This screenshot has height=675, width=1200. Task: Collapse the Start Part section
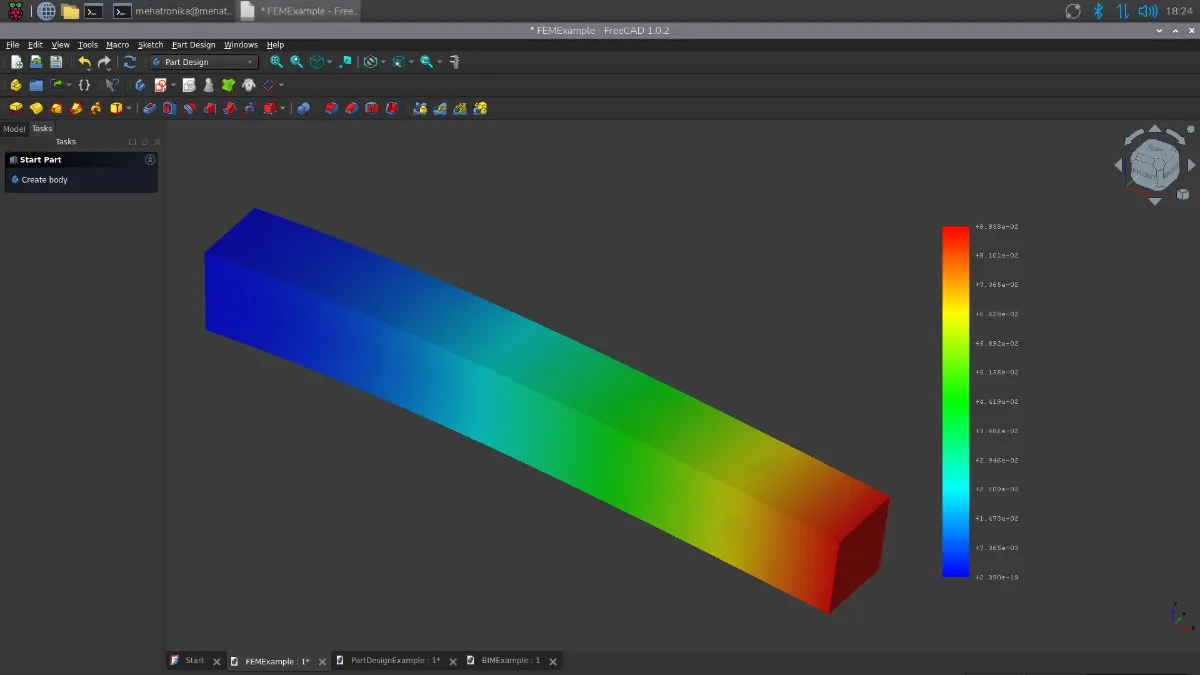click(150, 160)
